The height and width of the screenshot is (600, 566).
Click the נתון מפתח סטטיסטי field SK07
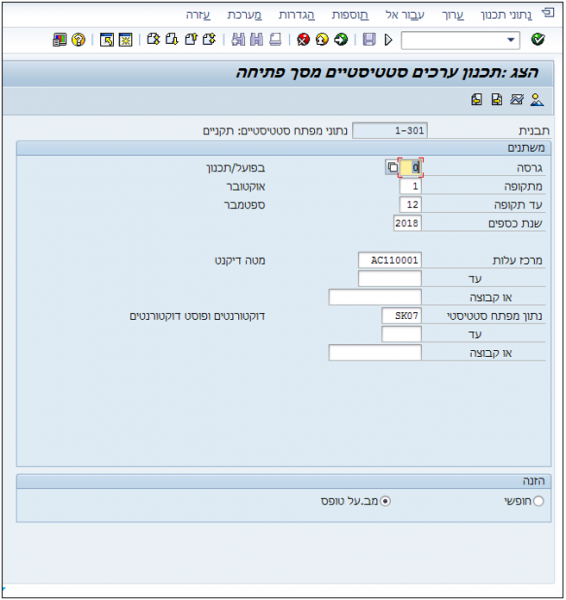401,316
